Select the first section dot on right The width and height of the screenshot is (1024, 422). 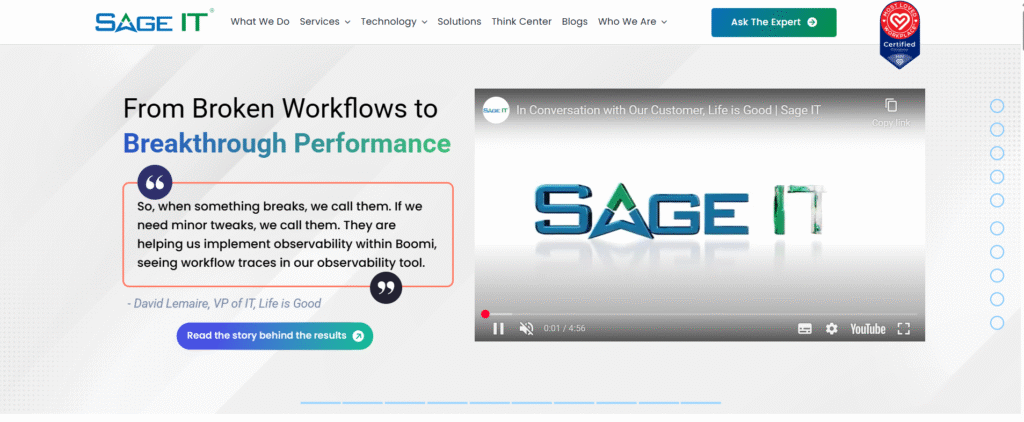[x=997, y=106]
